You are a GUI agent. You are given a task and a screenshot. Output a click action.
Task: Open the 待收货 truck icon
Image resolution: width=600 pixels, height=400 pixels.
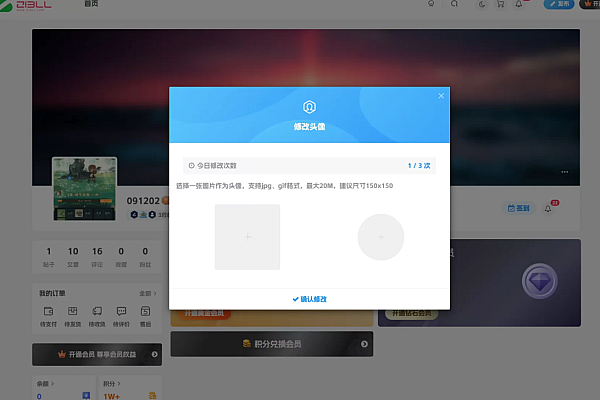tap(97, 311)
